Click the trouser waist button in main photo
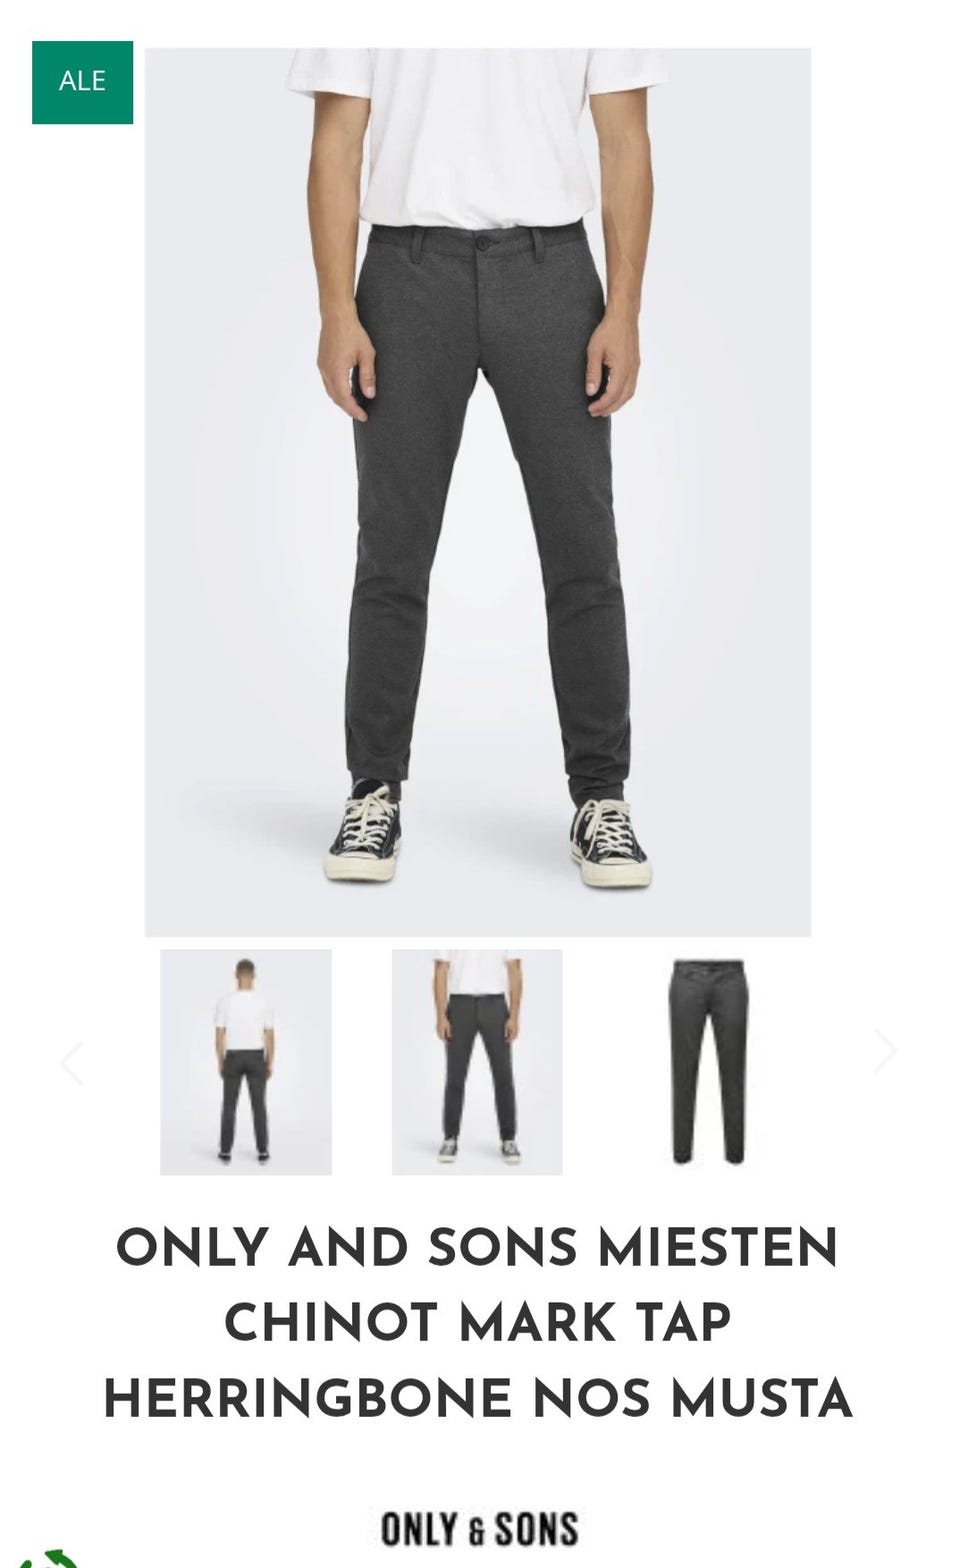The height and width of the screenshot is (1568, 960). (483, 243)
